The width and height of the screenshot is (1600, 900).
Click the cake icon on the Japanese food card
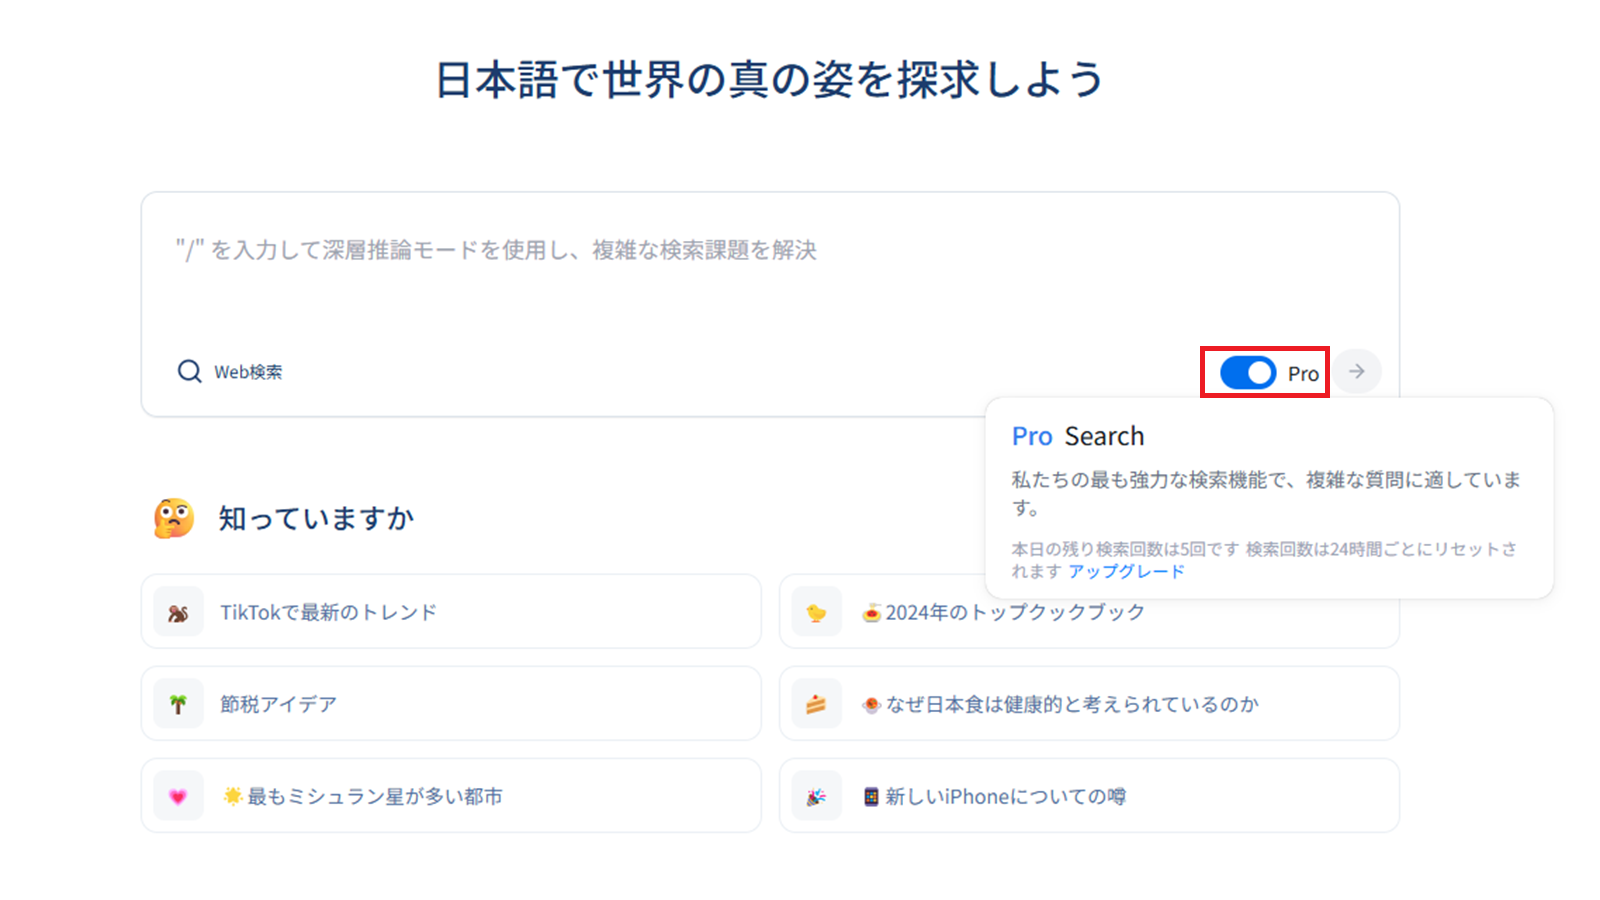816,703
